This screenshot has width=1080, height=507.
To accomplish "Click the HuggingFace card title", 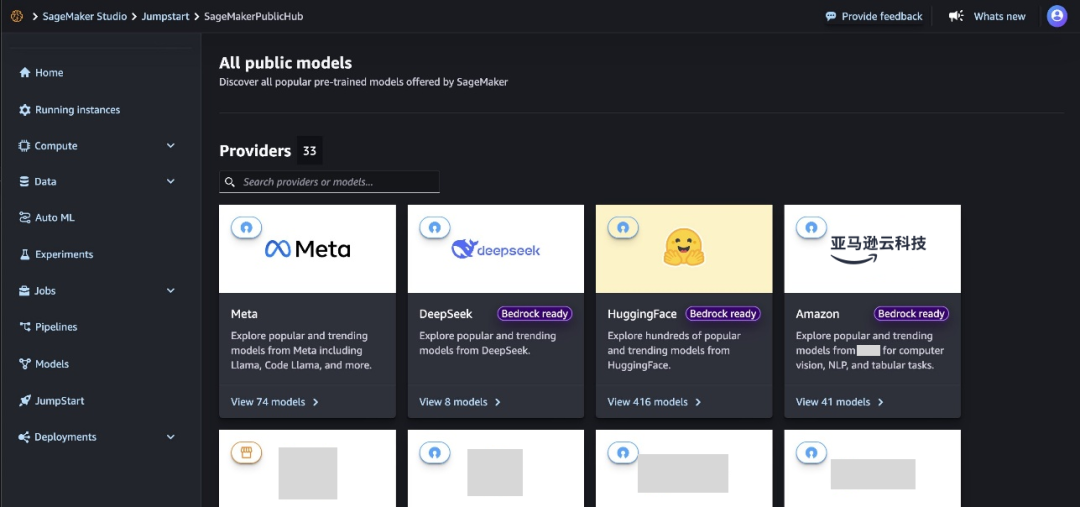I will click(642, 313).
